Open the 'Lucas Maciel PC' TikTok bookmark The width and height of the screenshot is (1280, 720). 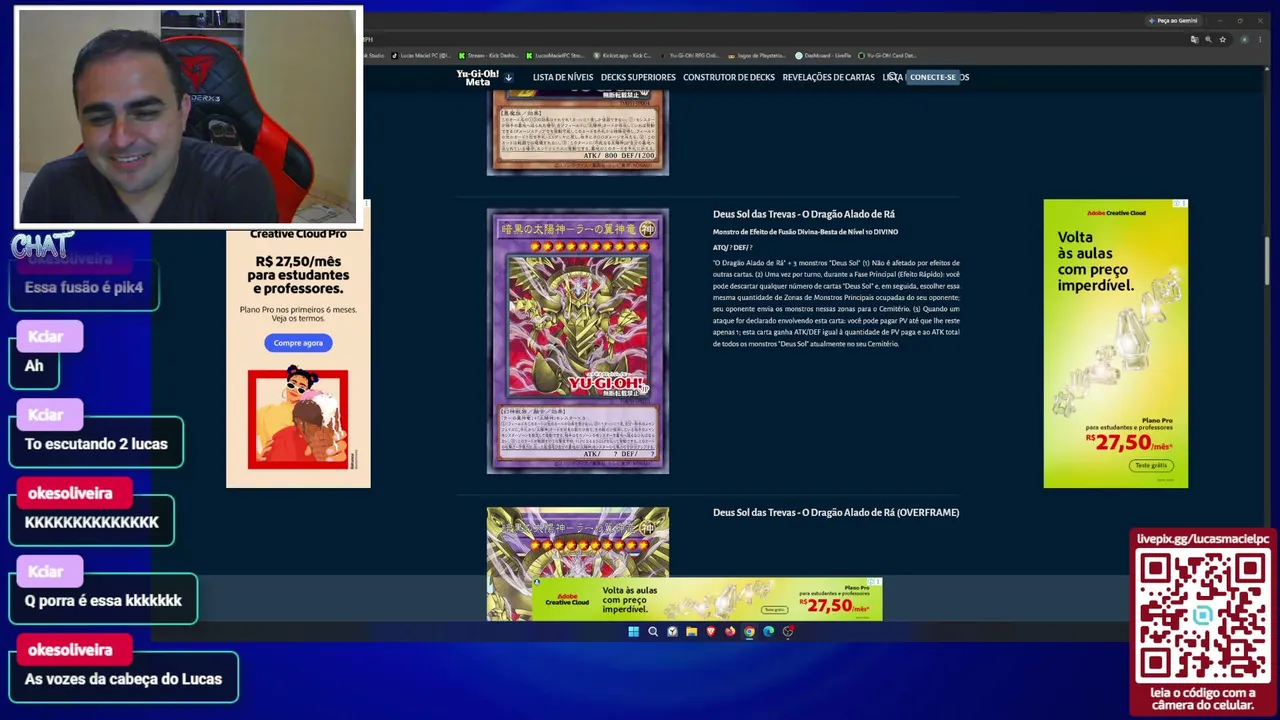[x=420, y=56]
